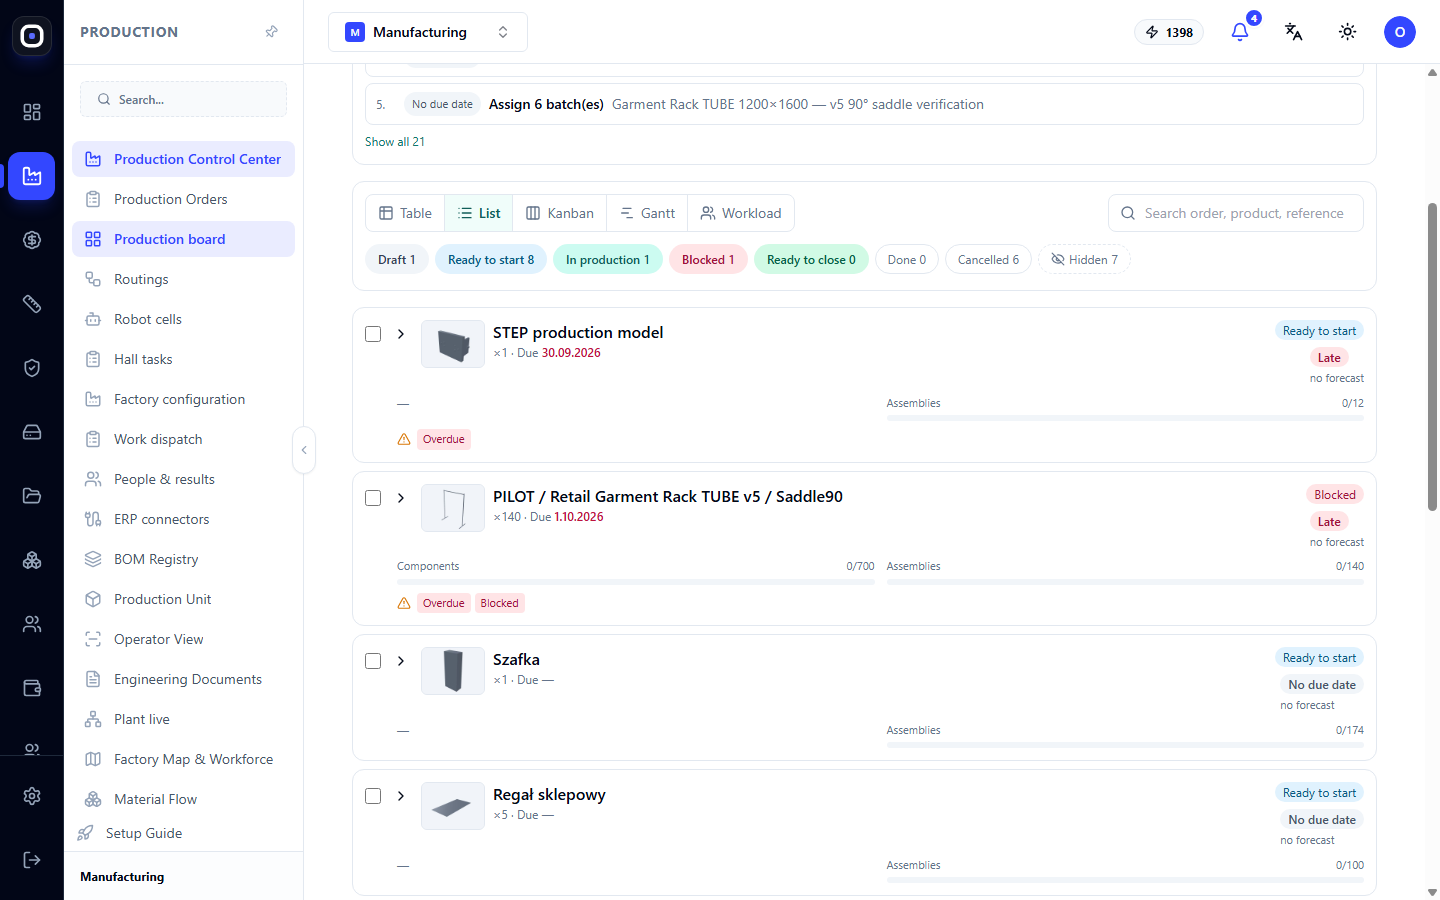This screenshot has height=900, width=1440.
Task: Click Components progress bar of PILOT order
Action: [x=636, y=581]
